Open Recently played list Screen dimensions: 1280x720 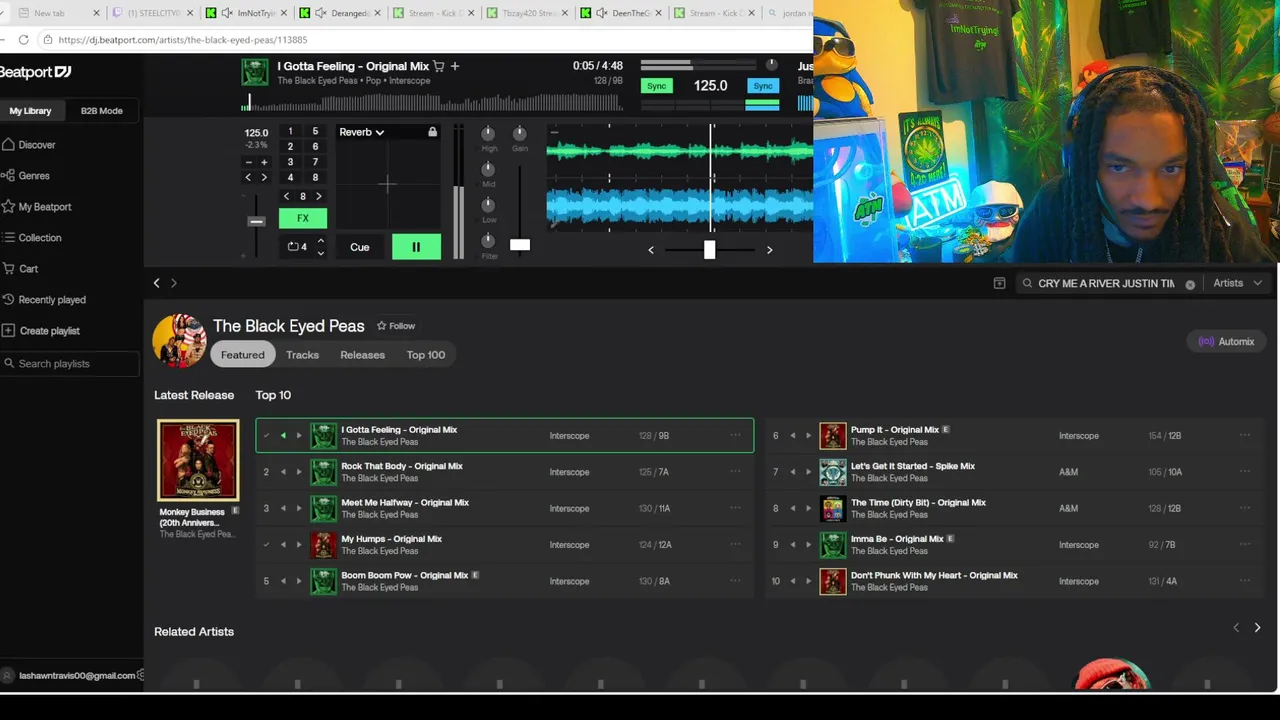coord(52,300)
